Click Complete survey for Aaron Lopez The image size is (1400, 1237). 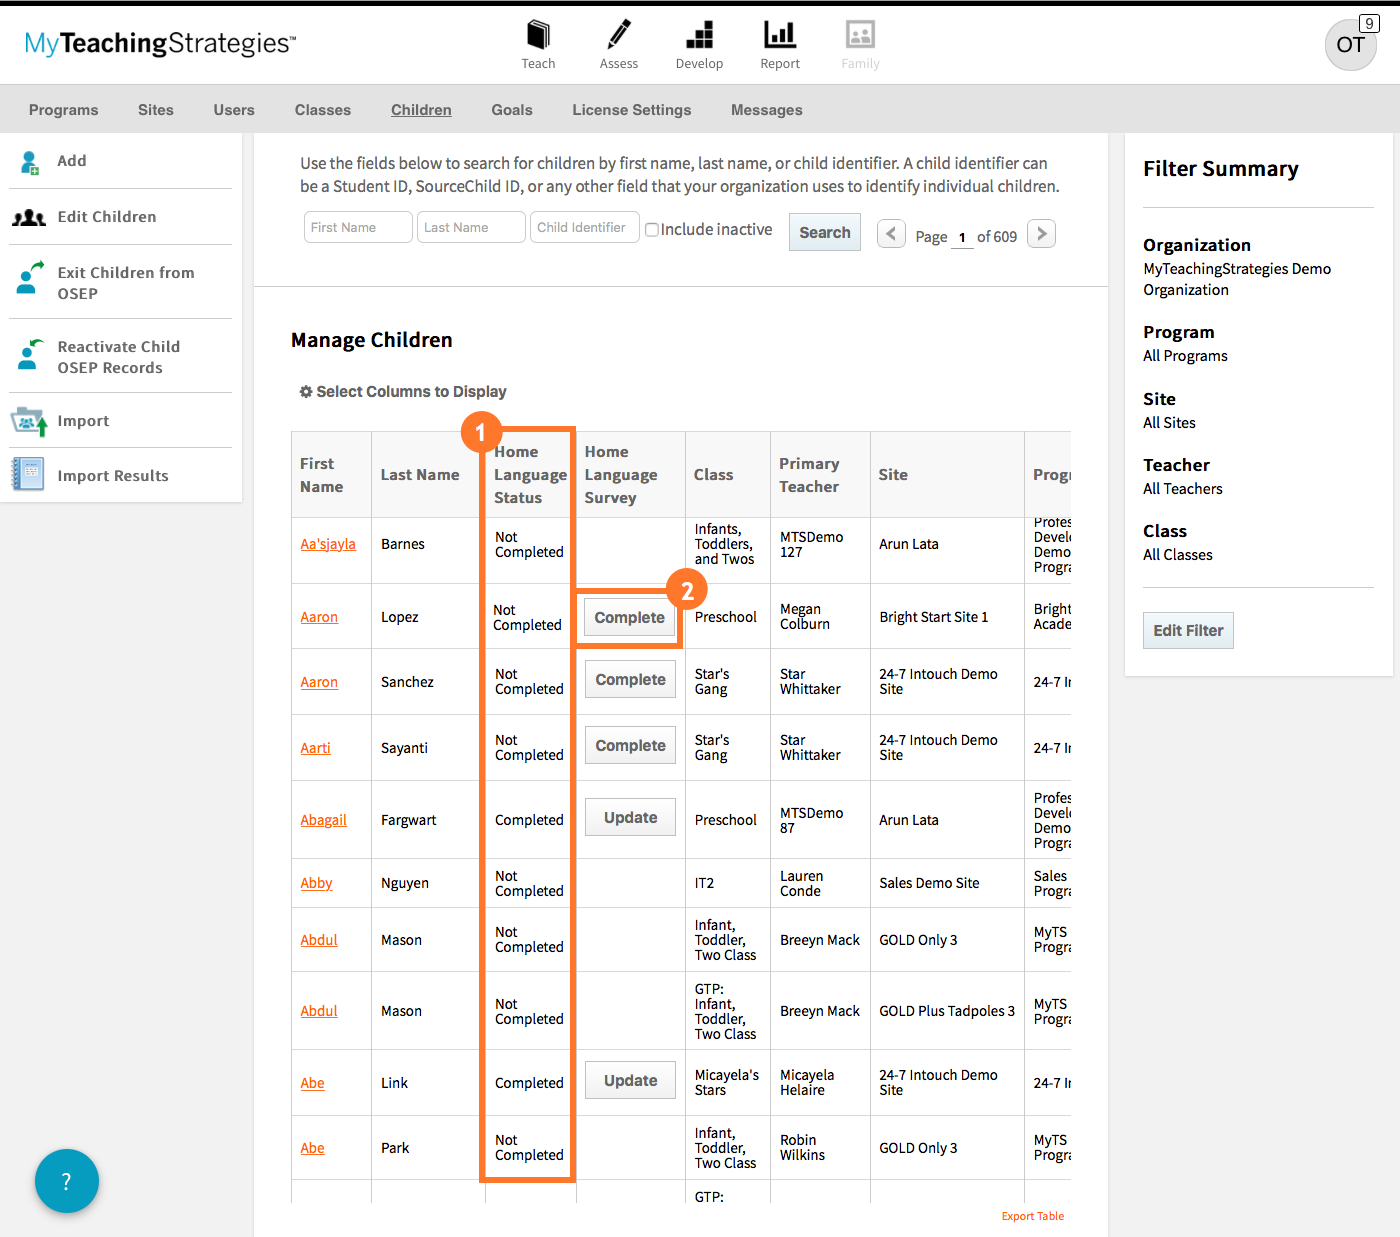pyautogui.click(x=629, y=618)
